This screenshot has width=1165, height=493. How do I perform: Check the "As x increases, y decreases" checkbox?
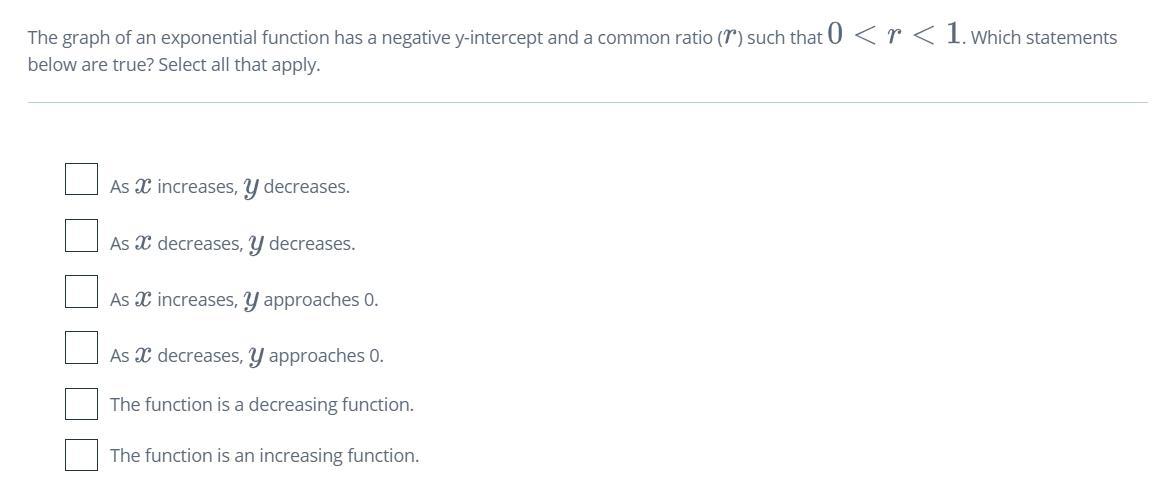pyautogui.click(x=81, y=179)
